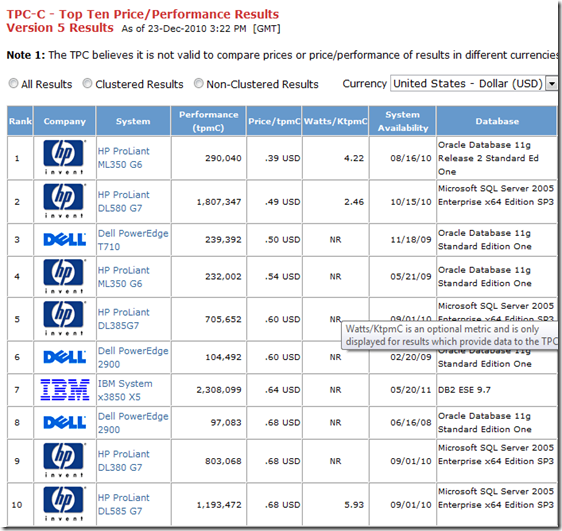The width and height of the screenshot is (562, 531).
Task: Click the TPC-C Top Ten Price/Performance Results heading
Action: click(x=143, y=14)
